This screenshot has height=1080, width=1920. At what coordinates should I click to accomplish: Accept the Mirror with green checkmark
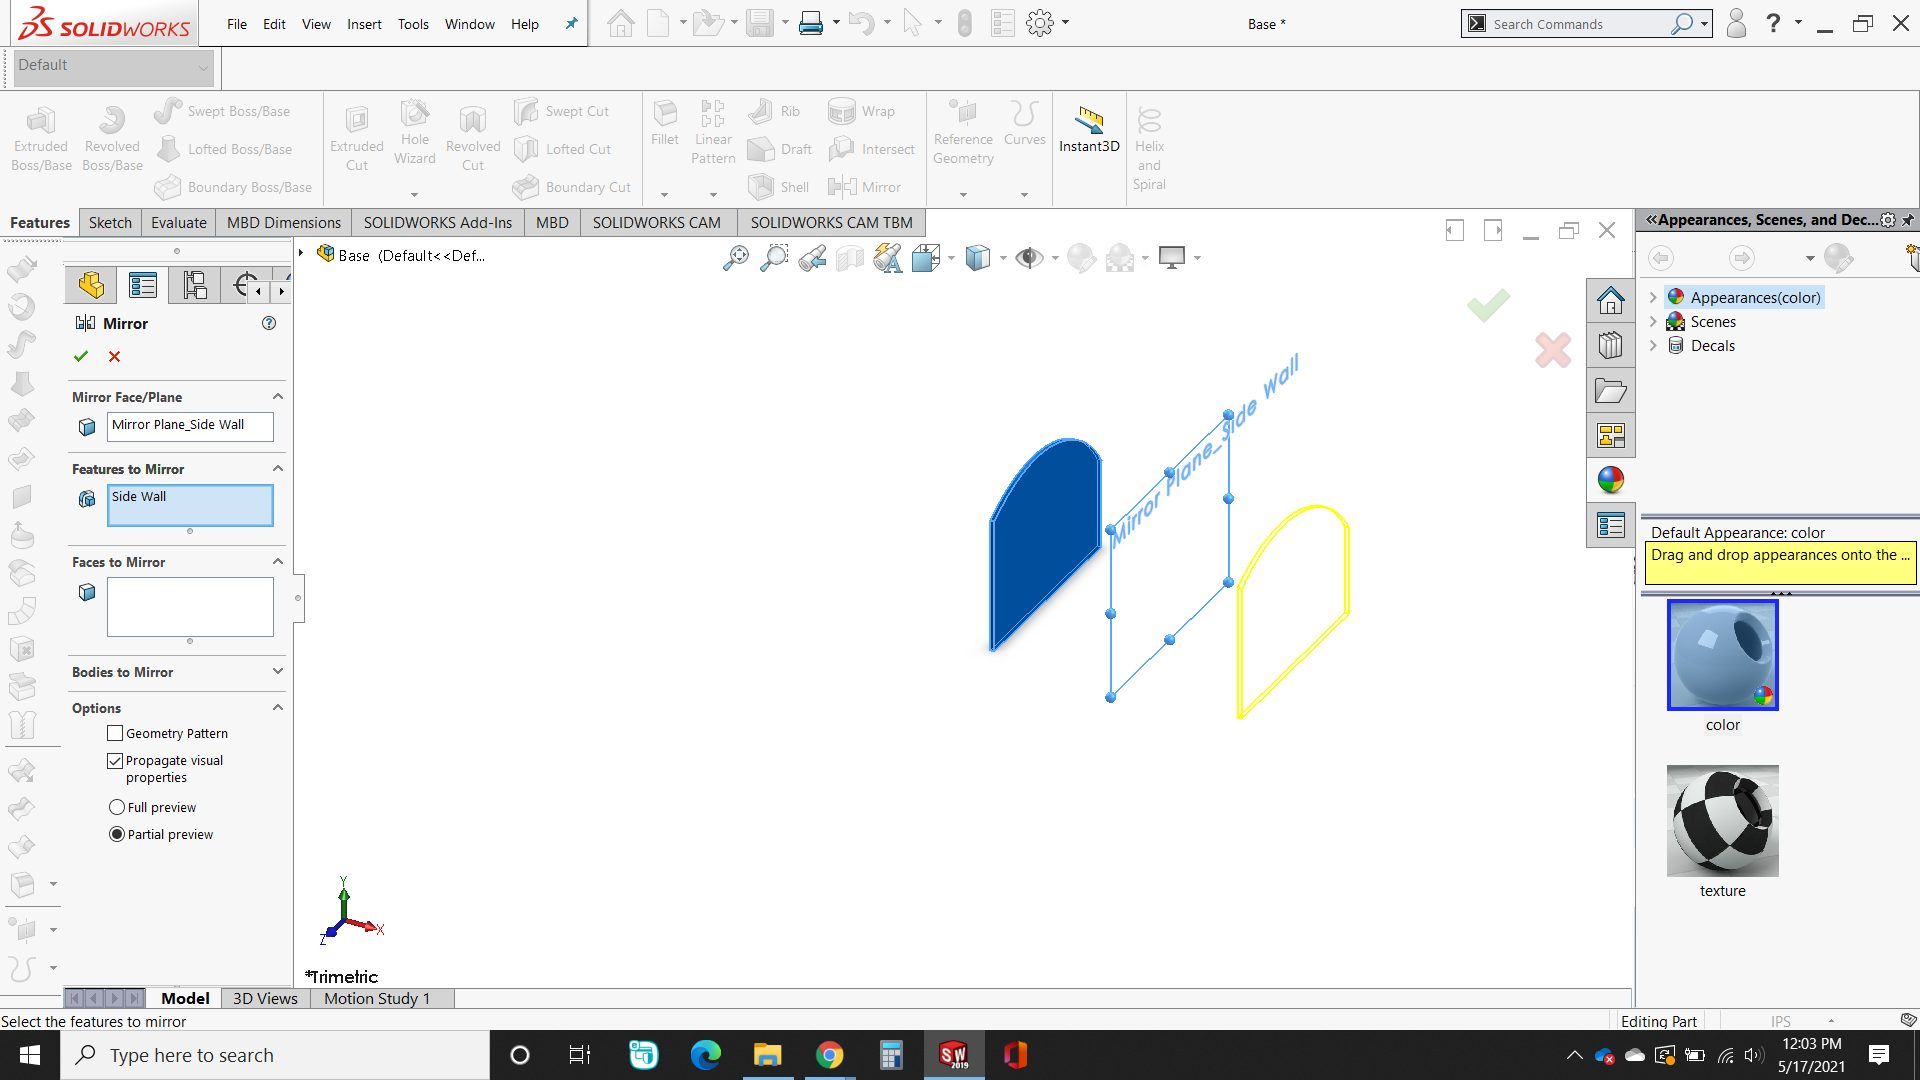tap(81, 356)
